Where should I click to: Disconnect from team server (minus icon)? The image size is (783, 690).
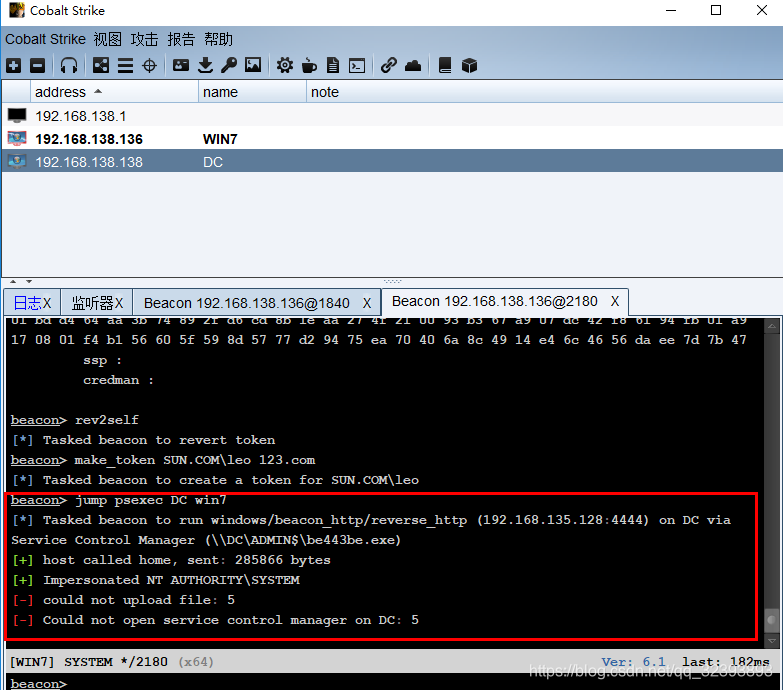point(37,65)
